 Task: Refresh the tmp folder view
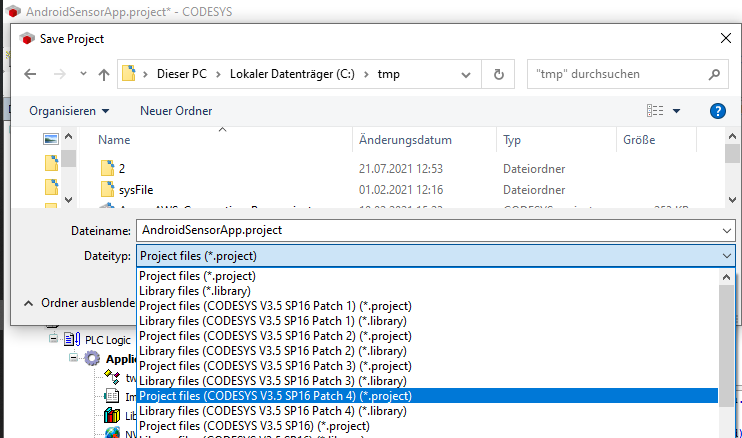point(497,74)
